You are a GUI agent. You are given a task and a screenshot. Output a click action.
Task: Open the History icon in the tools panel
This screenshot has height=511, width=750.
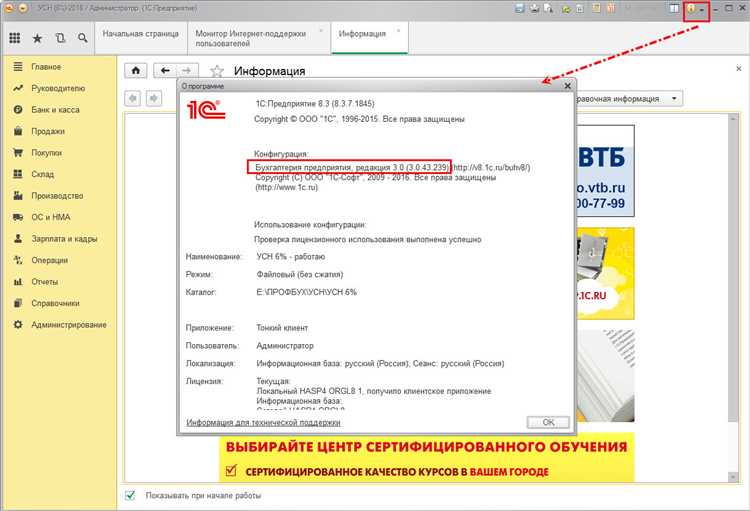(60, 38)
